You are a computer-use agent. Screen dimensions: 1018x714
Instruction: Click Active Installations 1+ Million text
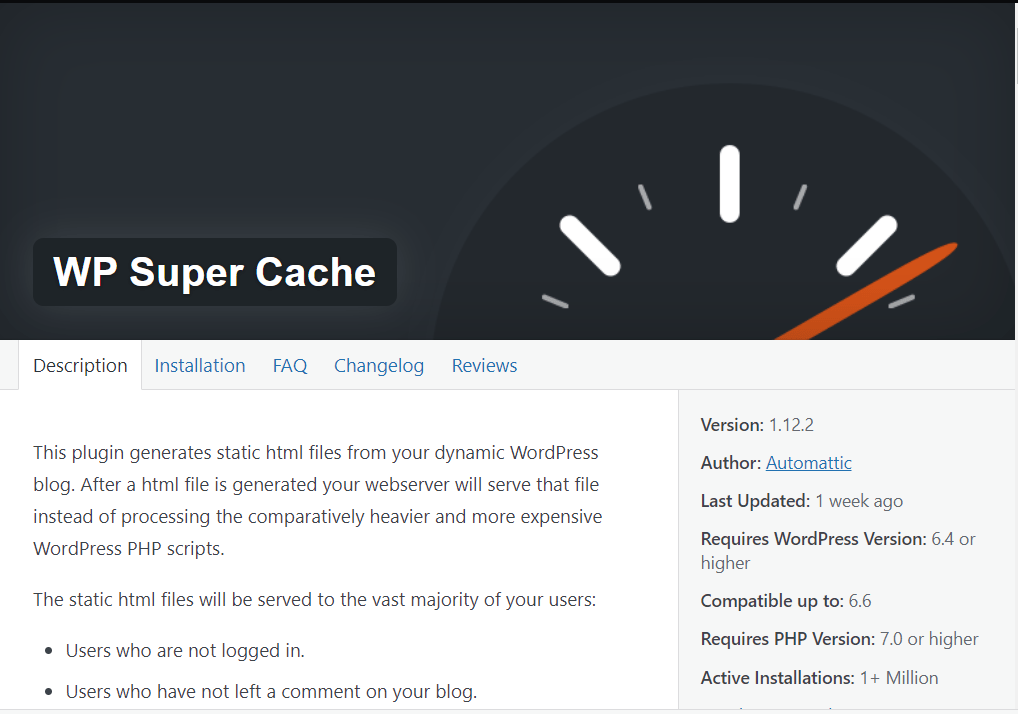(819, 678)
